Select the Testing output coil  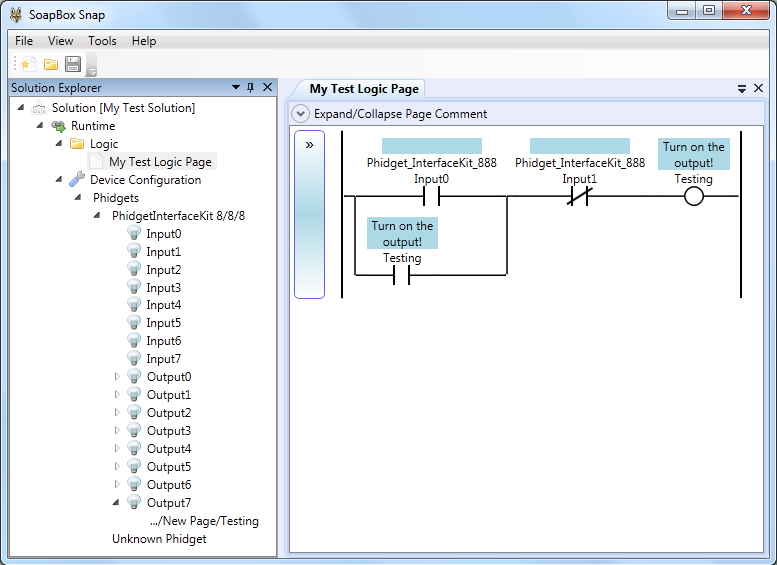pyautogui.click(x=694, y=196)
